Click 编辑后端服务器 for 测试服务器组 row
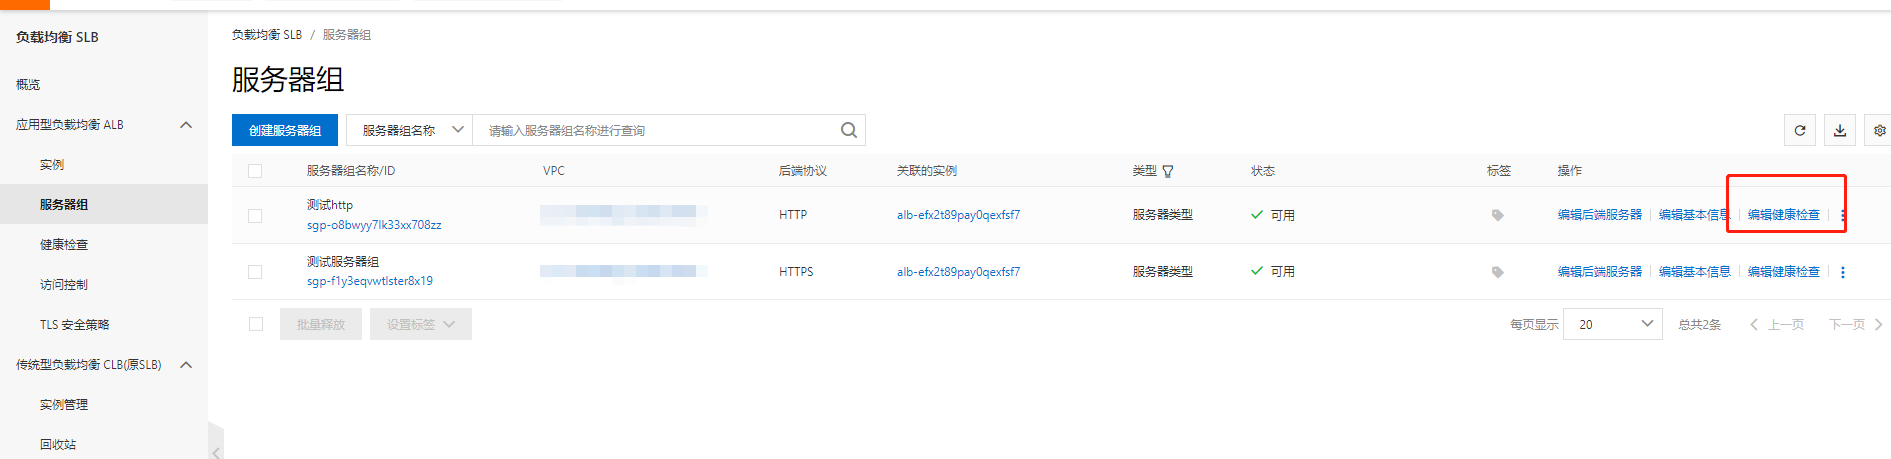The height and width of the screenshot is (459, 1891). (x=1600, y=272)
